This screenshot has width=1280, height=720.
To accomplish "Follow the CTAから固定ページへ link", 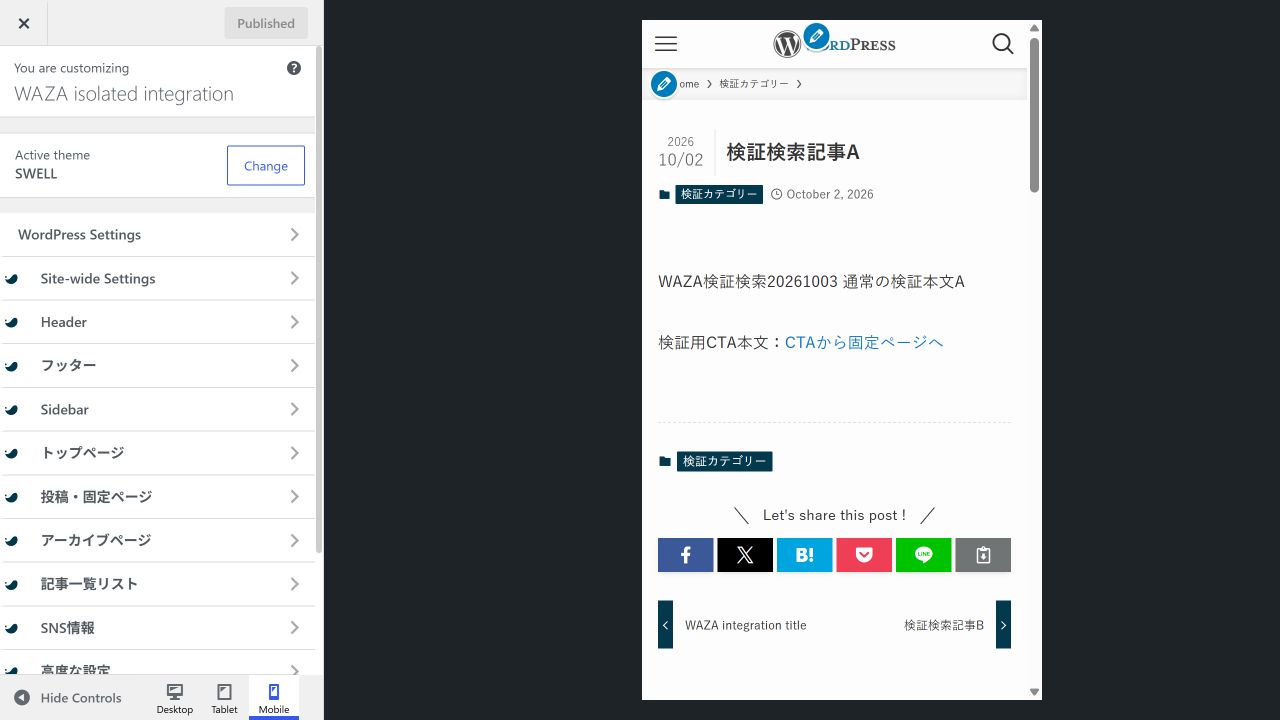I will click(864, 342).
